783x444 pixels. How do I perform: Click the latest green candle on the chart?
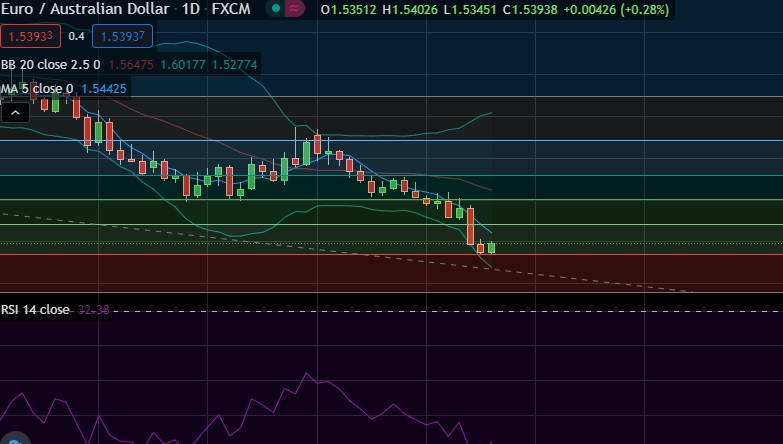[x=491, y=248]
